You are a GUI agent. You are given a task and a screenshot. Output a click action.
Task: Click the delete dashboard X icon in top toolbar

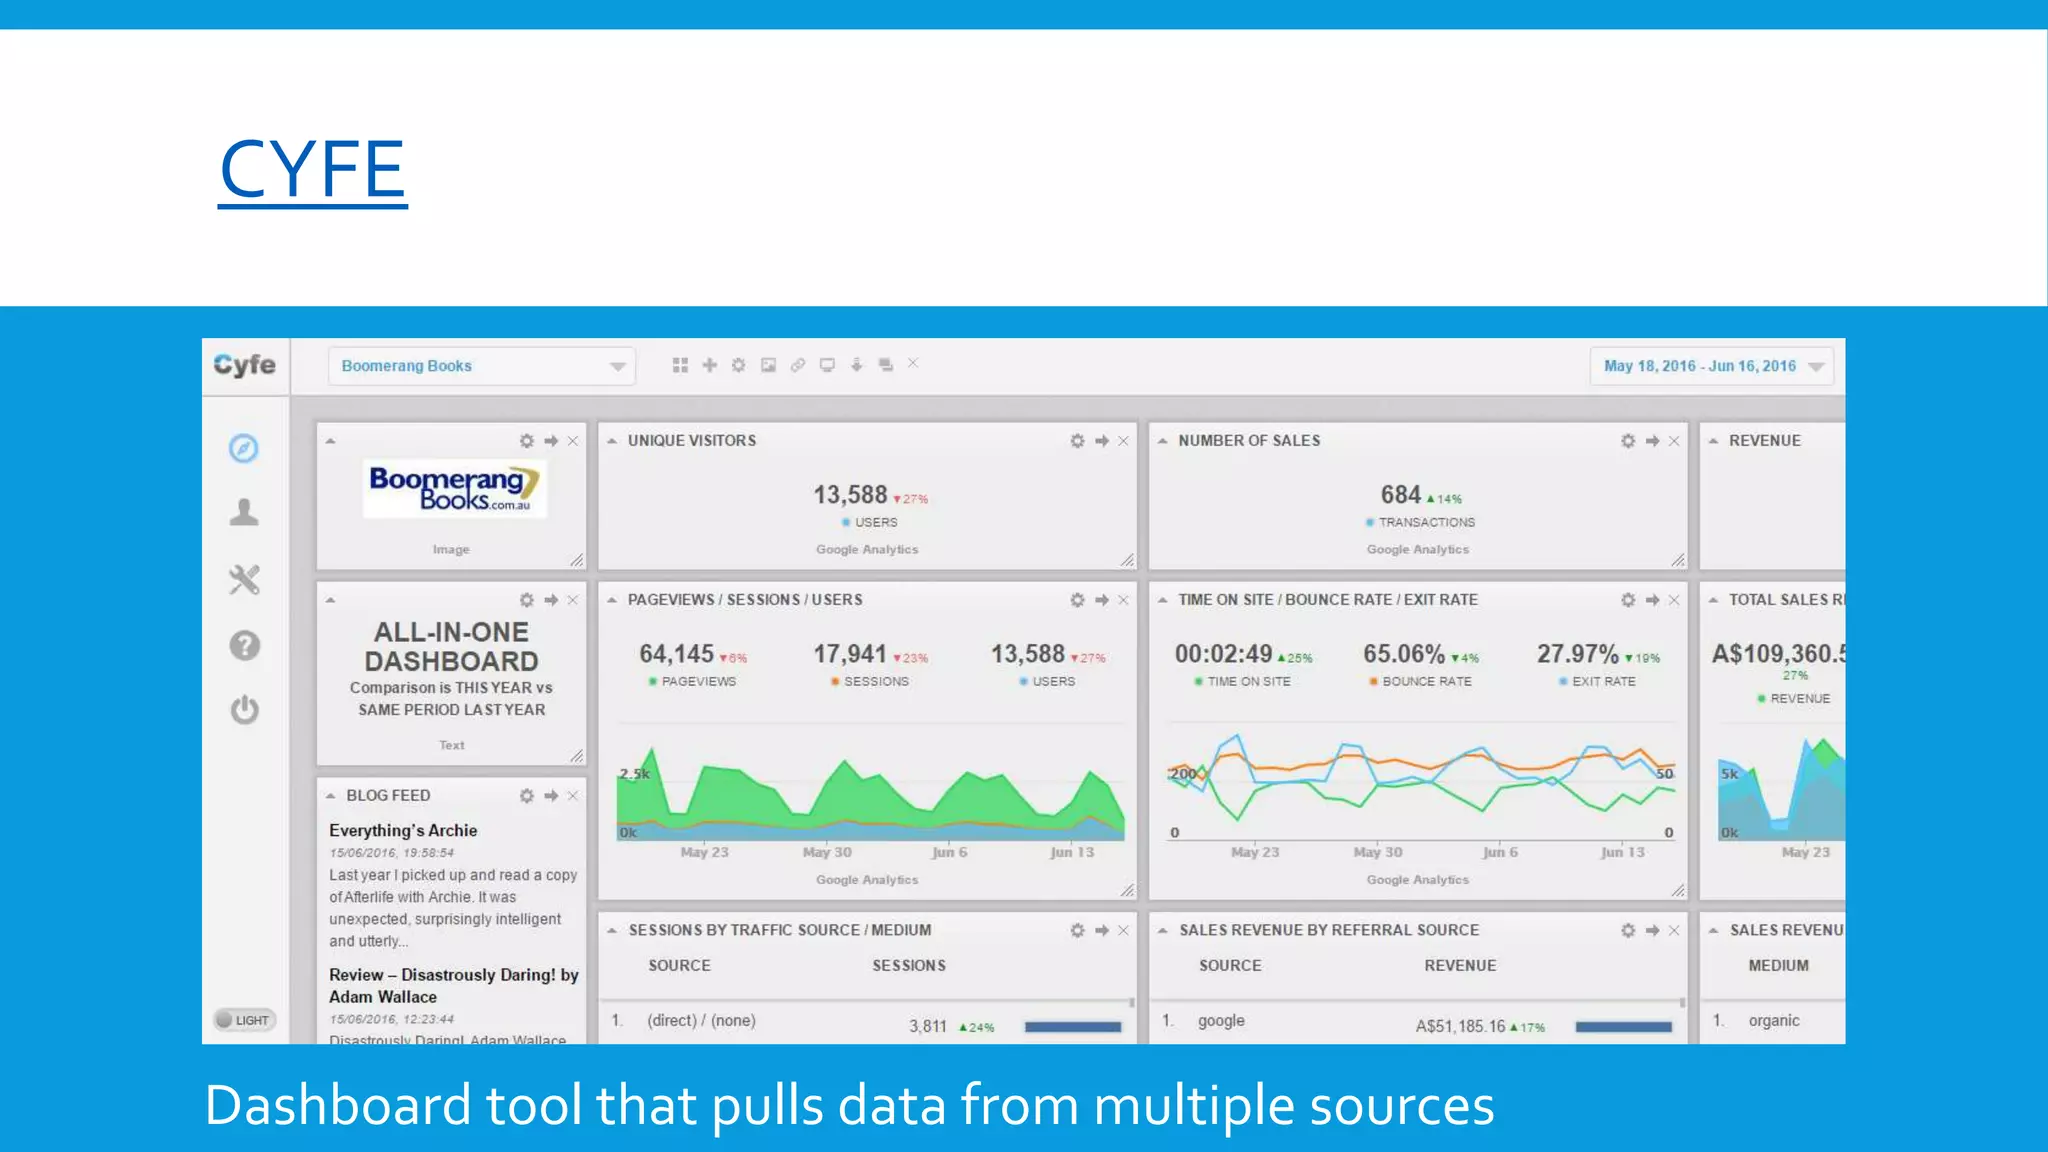tap(913, 363)
